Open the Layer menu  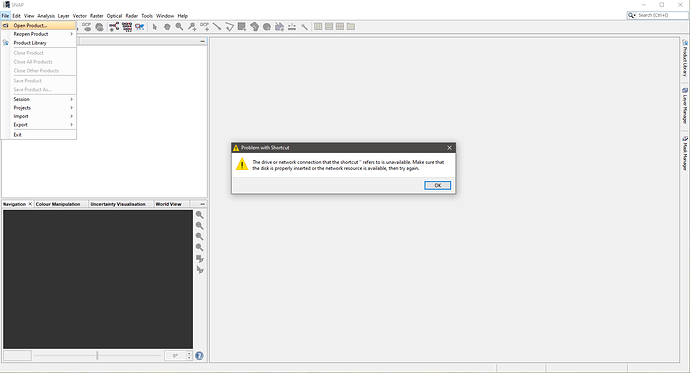(64, 16)
